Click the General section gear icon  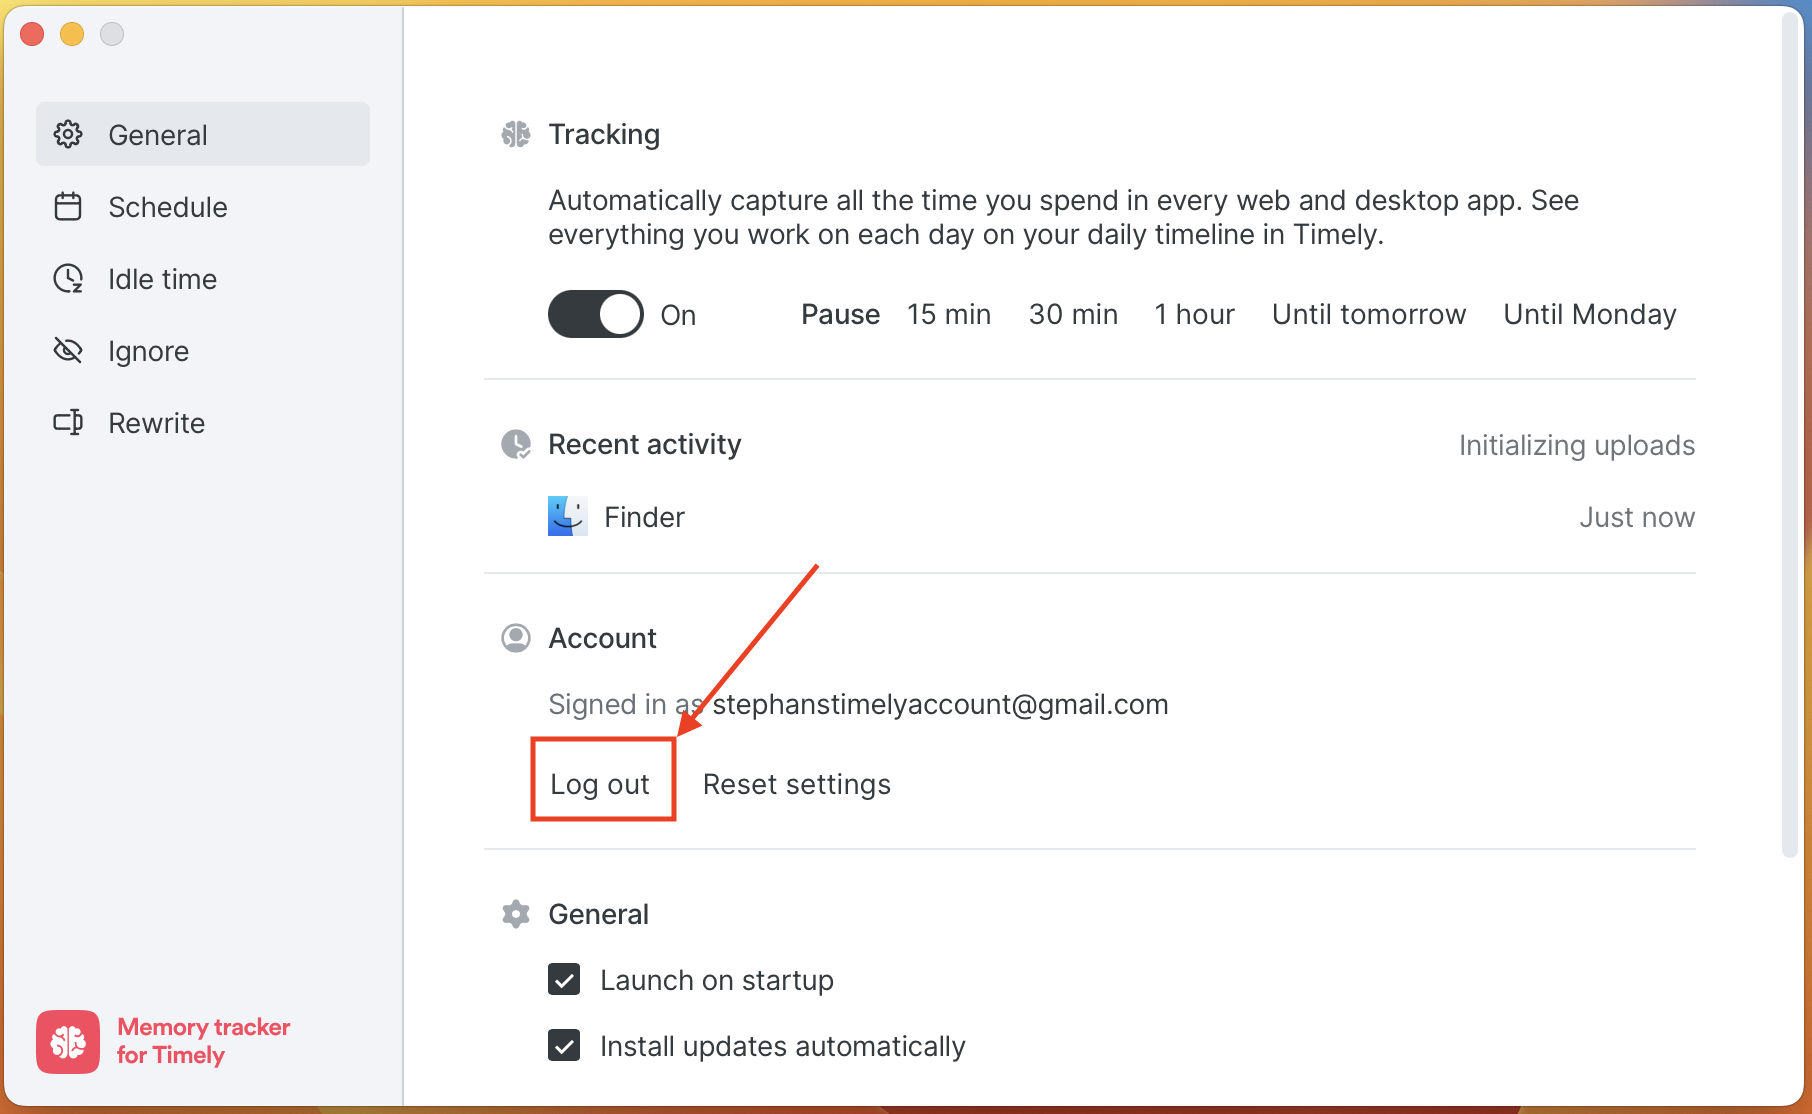coord(516,914)
